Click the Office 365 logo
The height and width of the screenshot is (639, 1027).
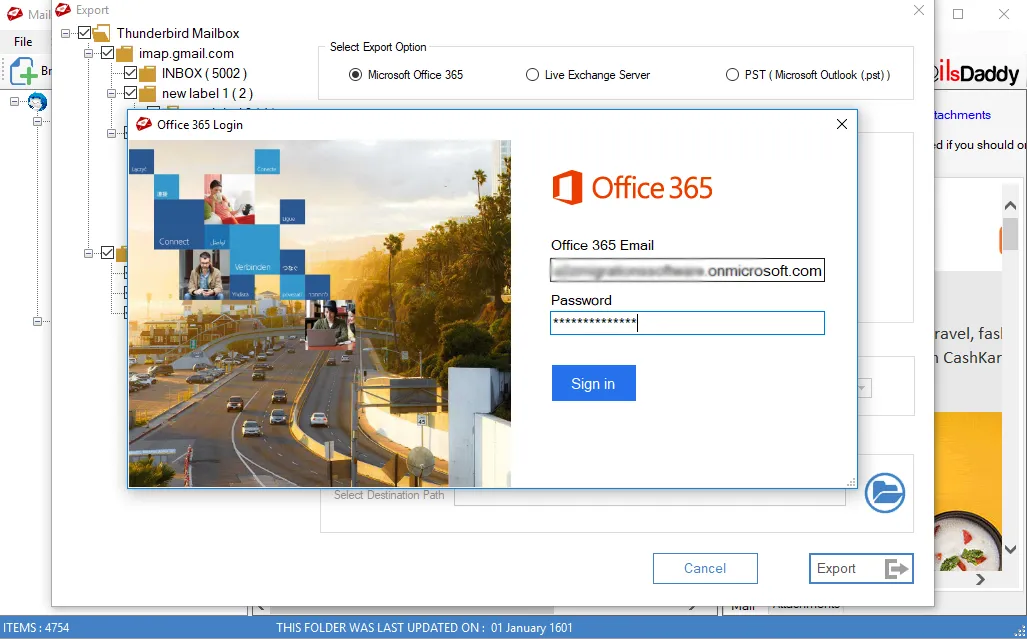point(632,187)
